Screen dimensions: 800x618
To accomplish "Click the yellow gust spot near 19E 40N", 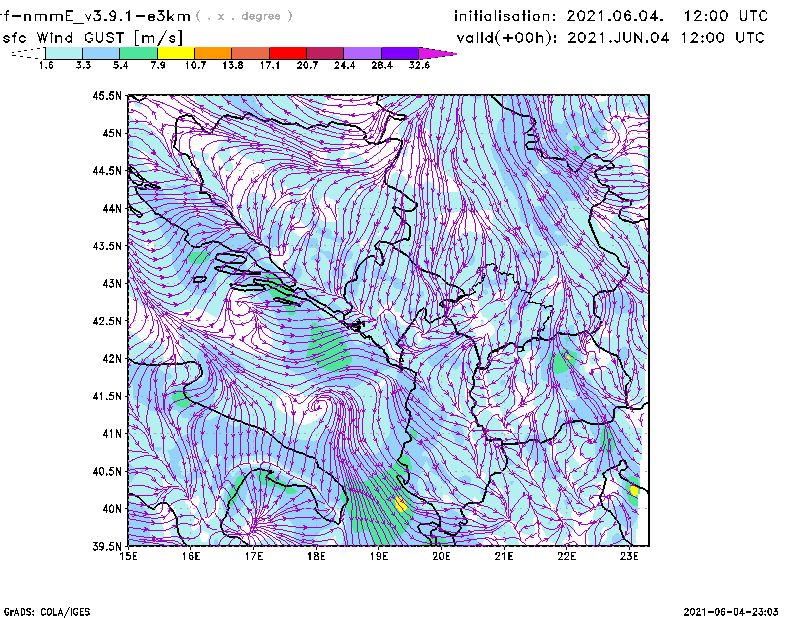I will (x=401, y=505).
